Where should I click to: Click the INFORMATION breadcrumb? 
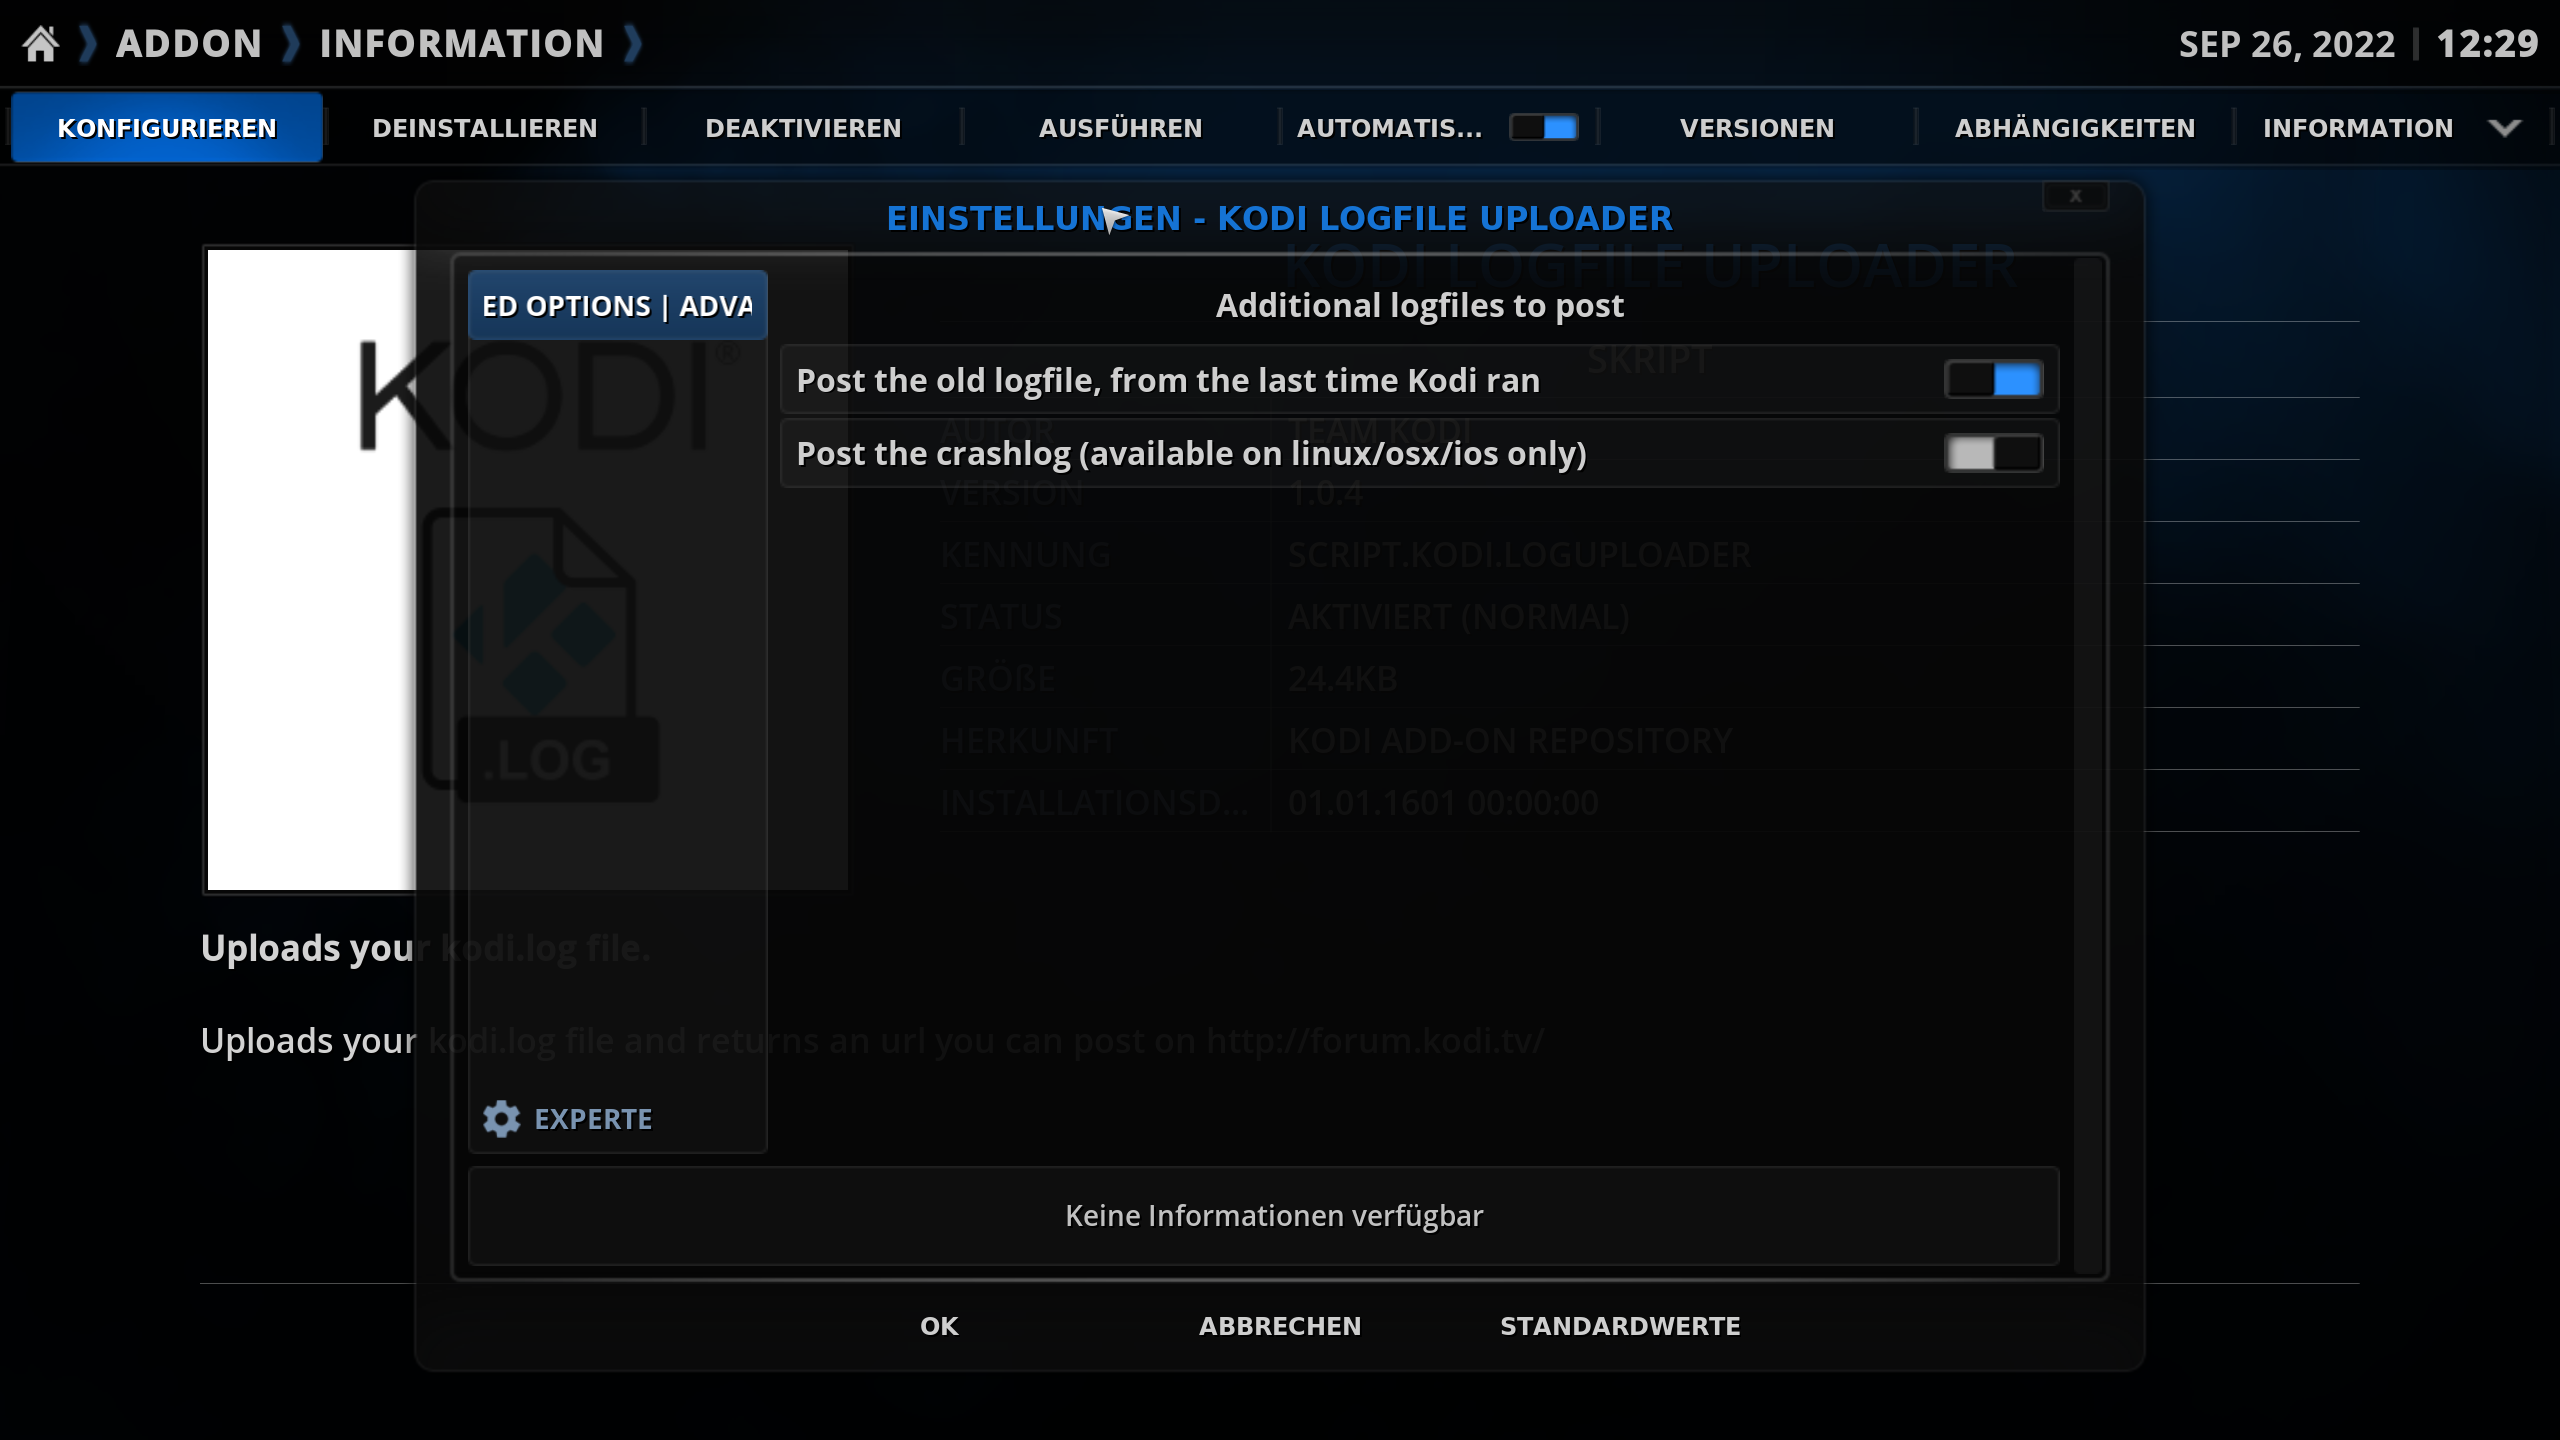[462, 44]
